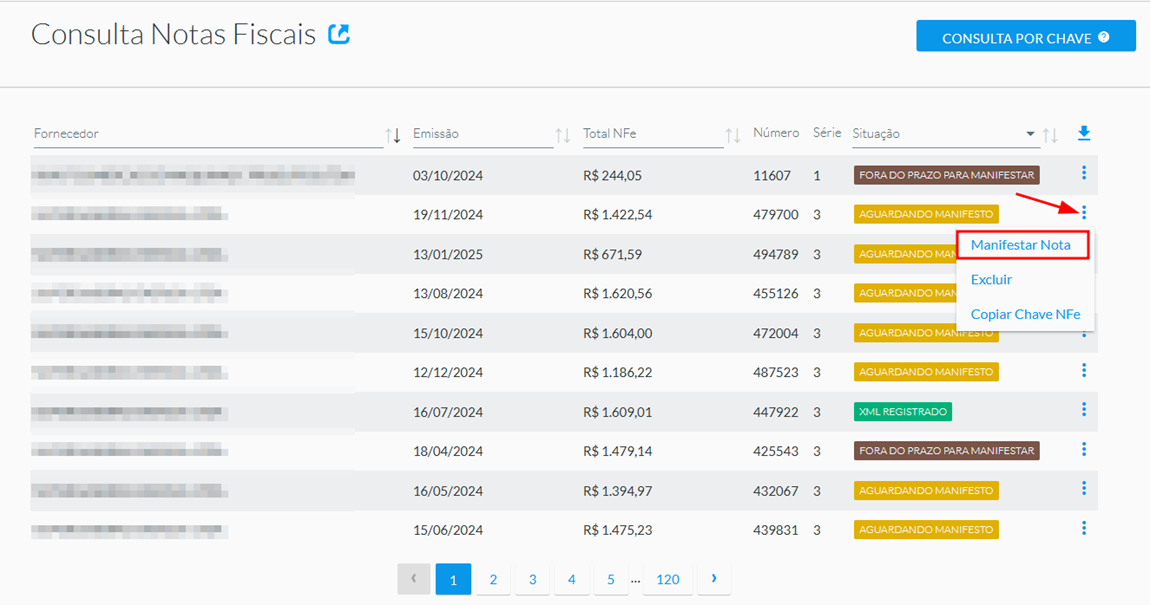This screenshot has height=605, width=1150.
Task: Open actions menu for note 479700
Action: pyautogui.click(x=1084, y=213)
